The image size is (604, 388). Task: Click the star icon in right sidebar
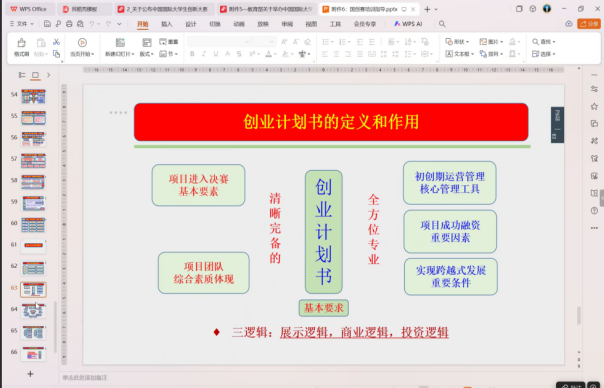[x=594, y=106]
